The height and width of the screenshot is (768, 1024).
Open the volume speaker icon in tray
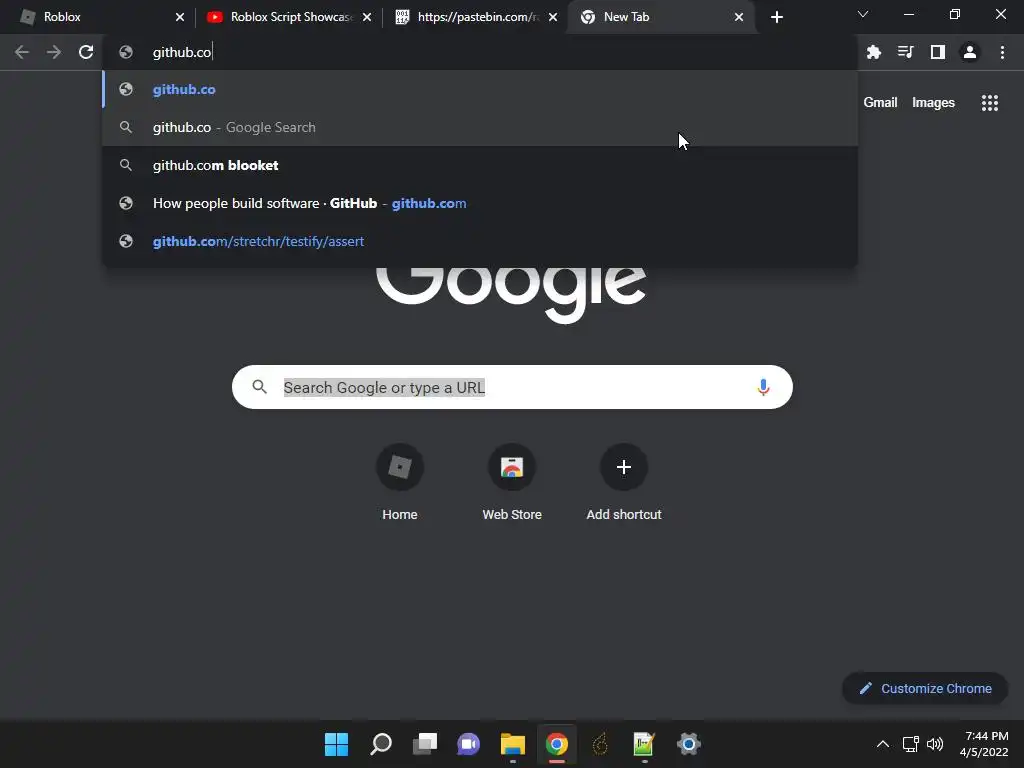click(935, 744)
